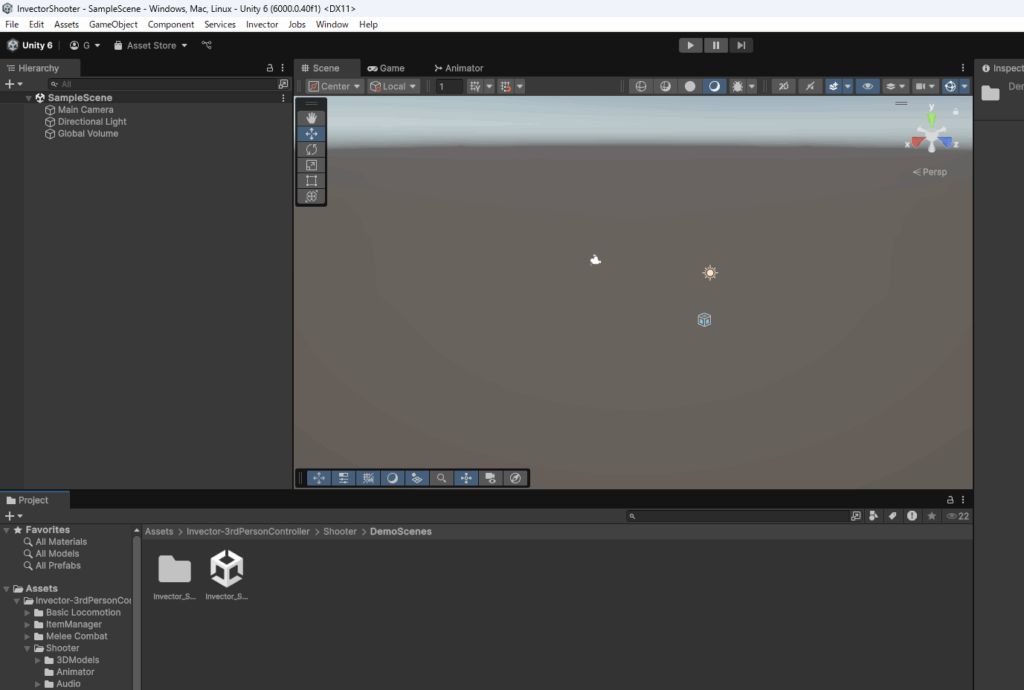The image size is (1024, 690).
Task: Open the Center pivot dropdown
Action: 329,87
